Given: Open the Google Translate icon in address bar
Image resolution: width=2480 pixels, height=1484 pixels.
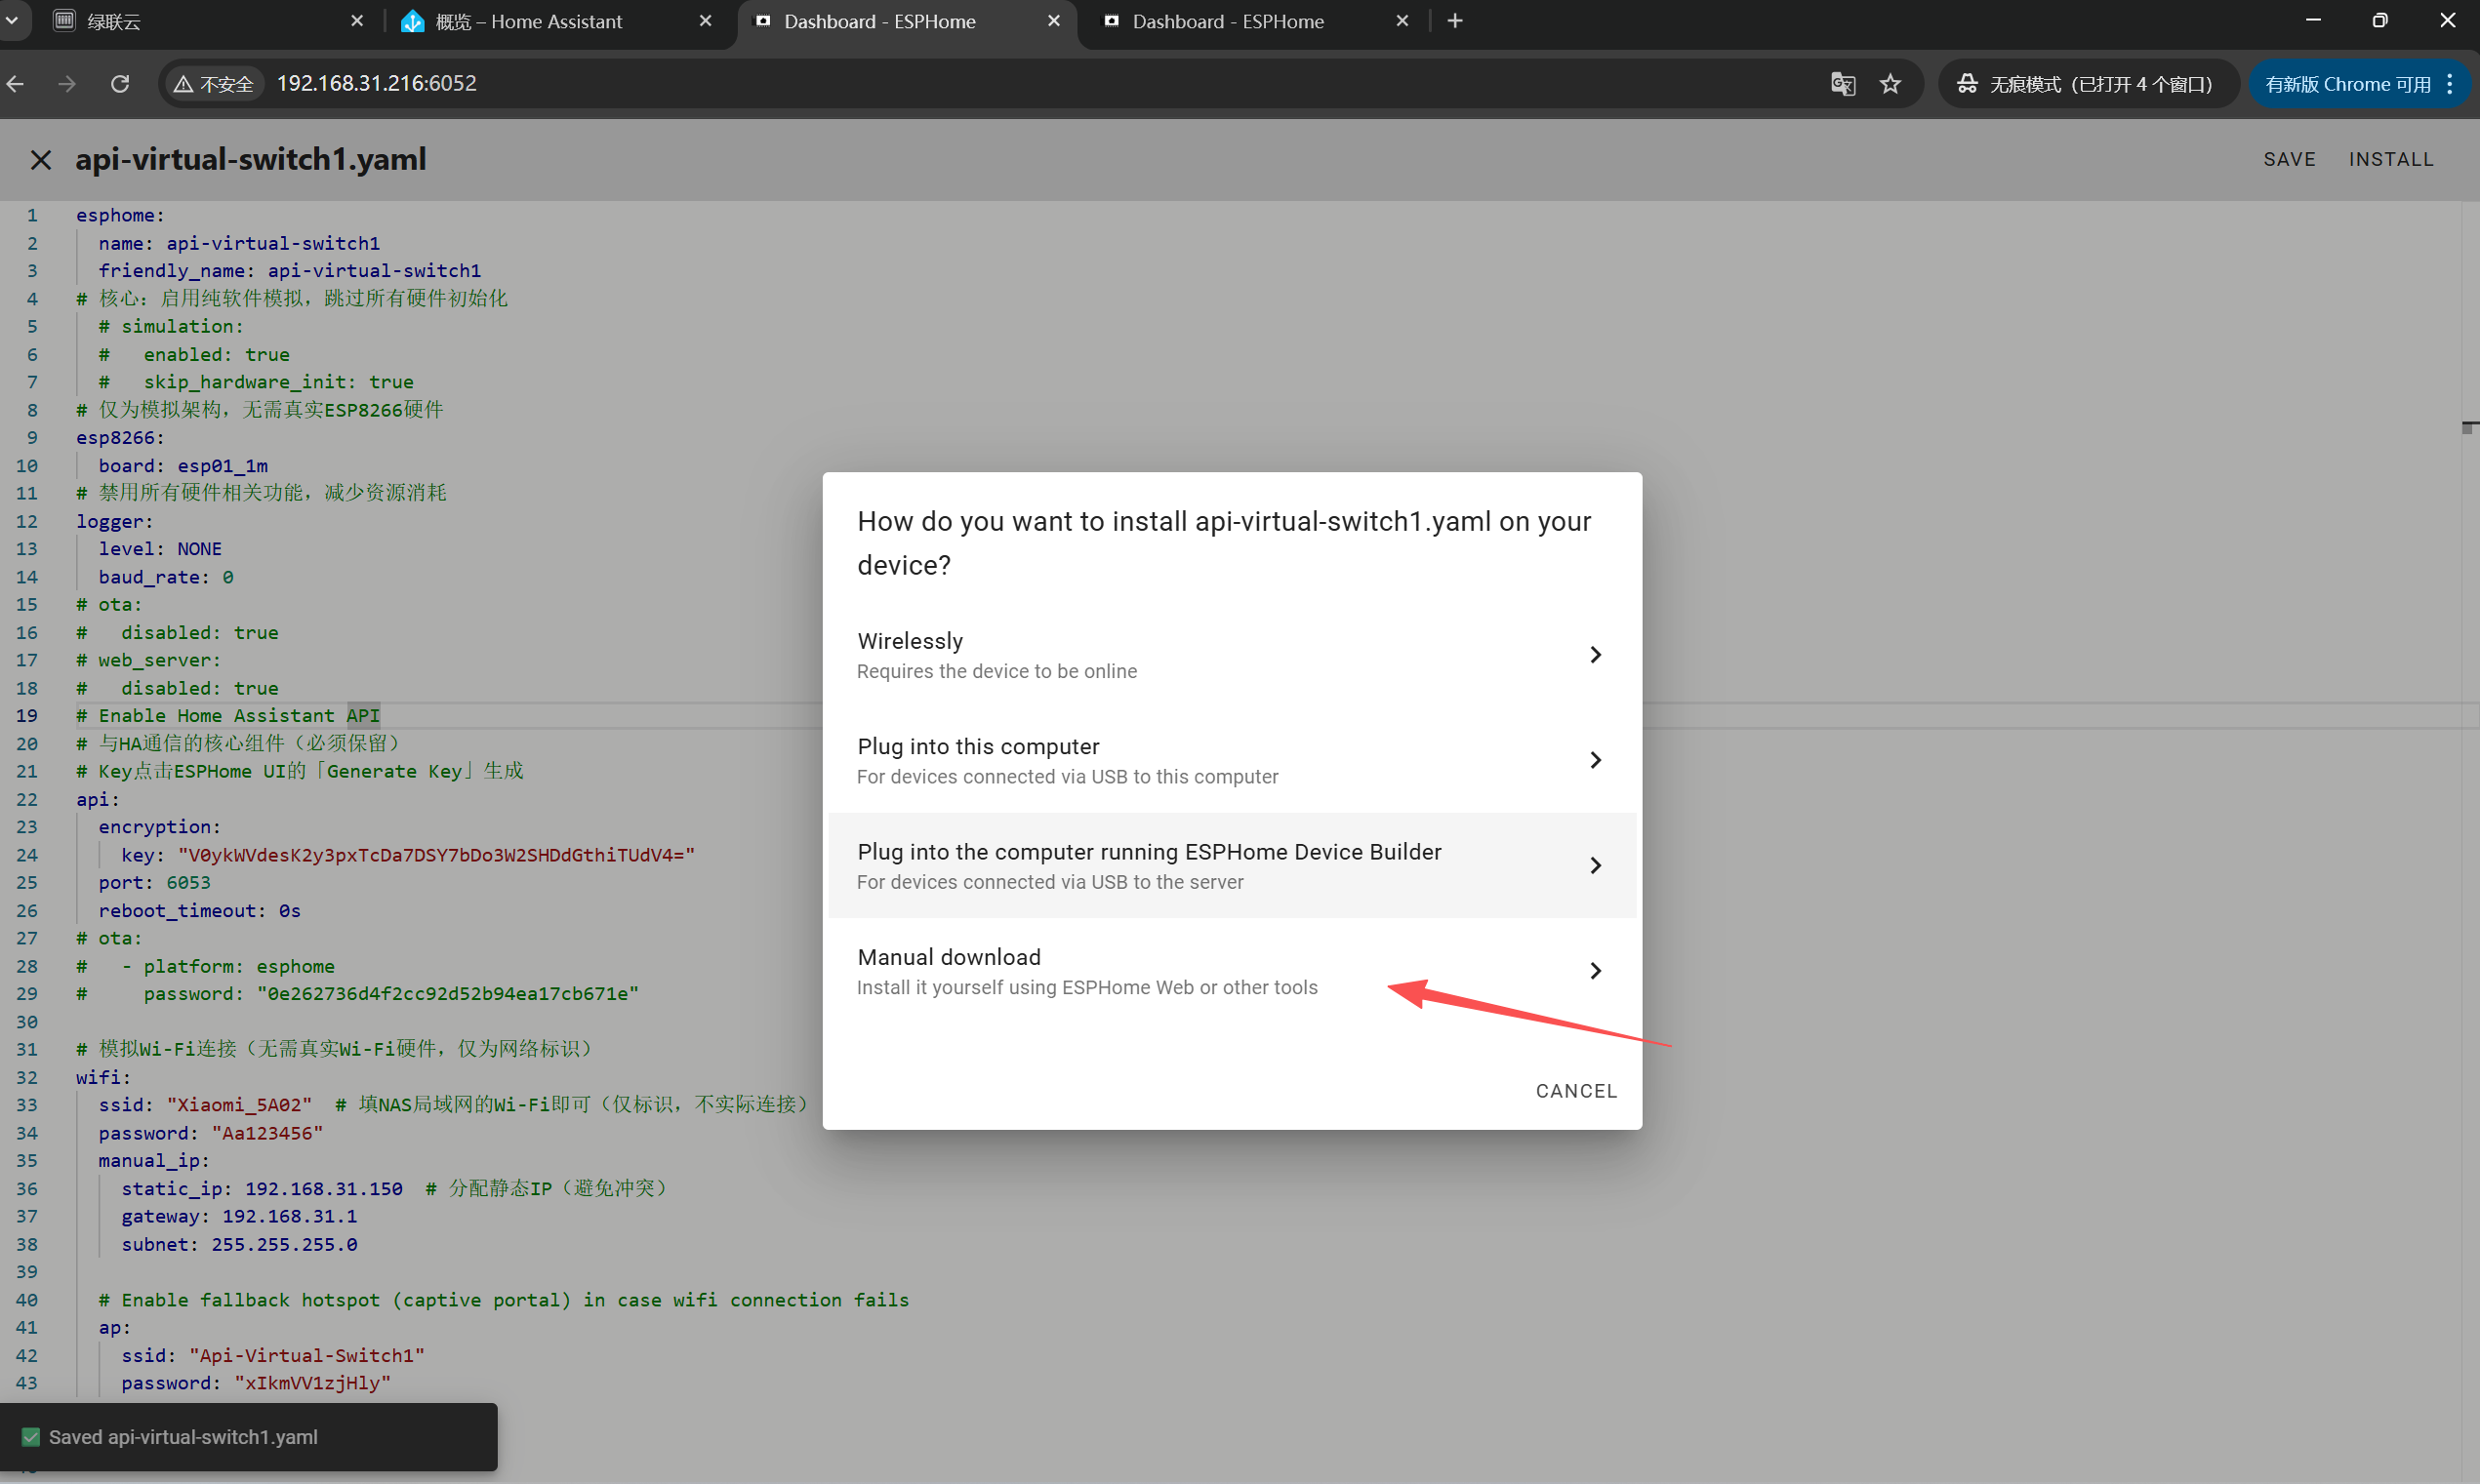Looking at the screenshot, I should [x=1842, y=84].
